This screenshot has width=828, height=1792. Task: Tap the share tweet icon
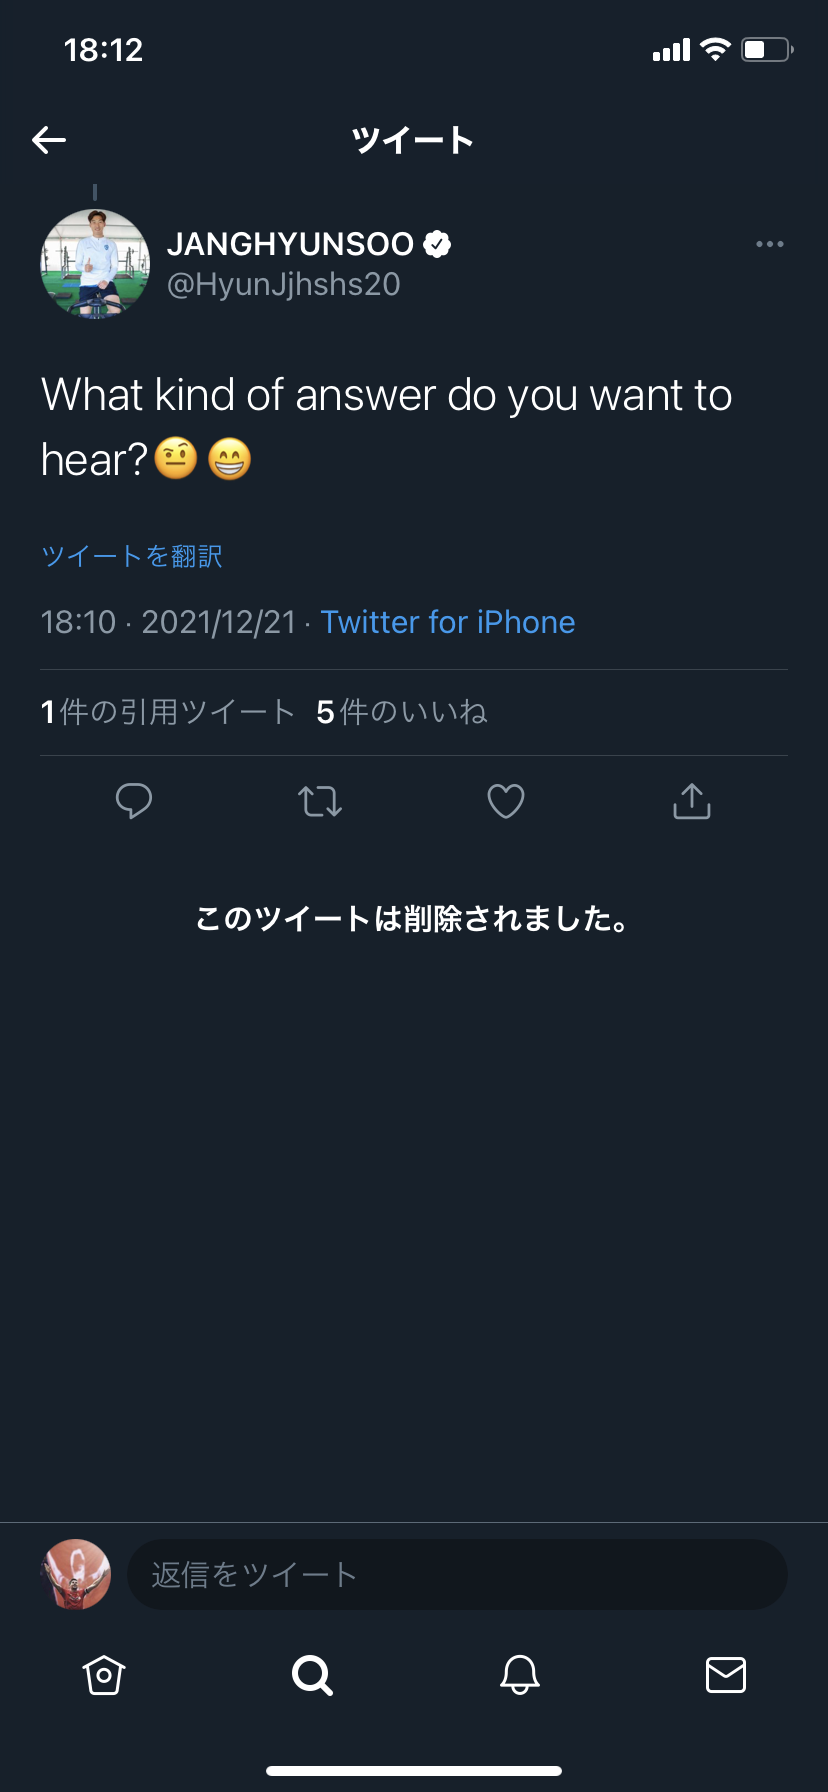click(692, 801)
